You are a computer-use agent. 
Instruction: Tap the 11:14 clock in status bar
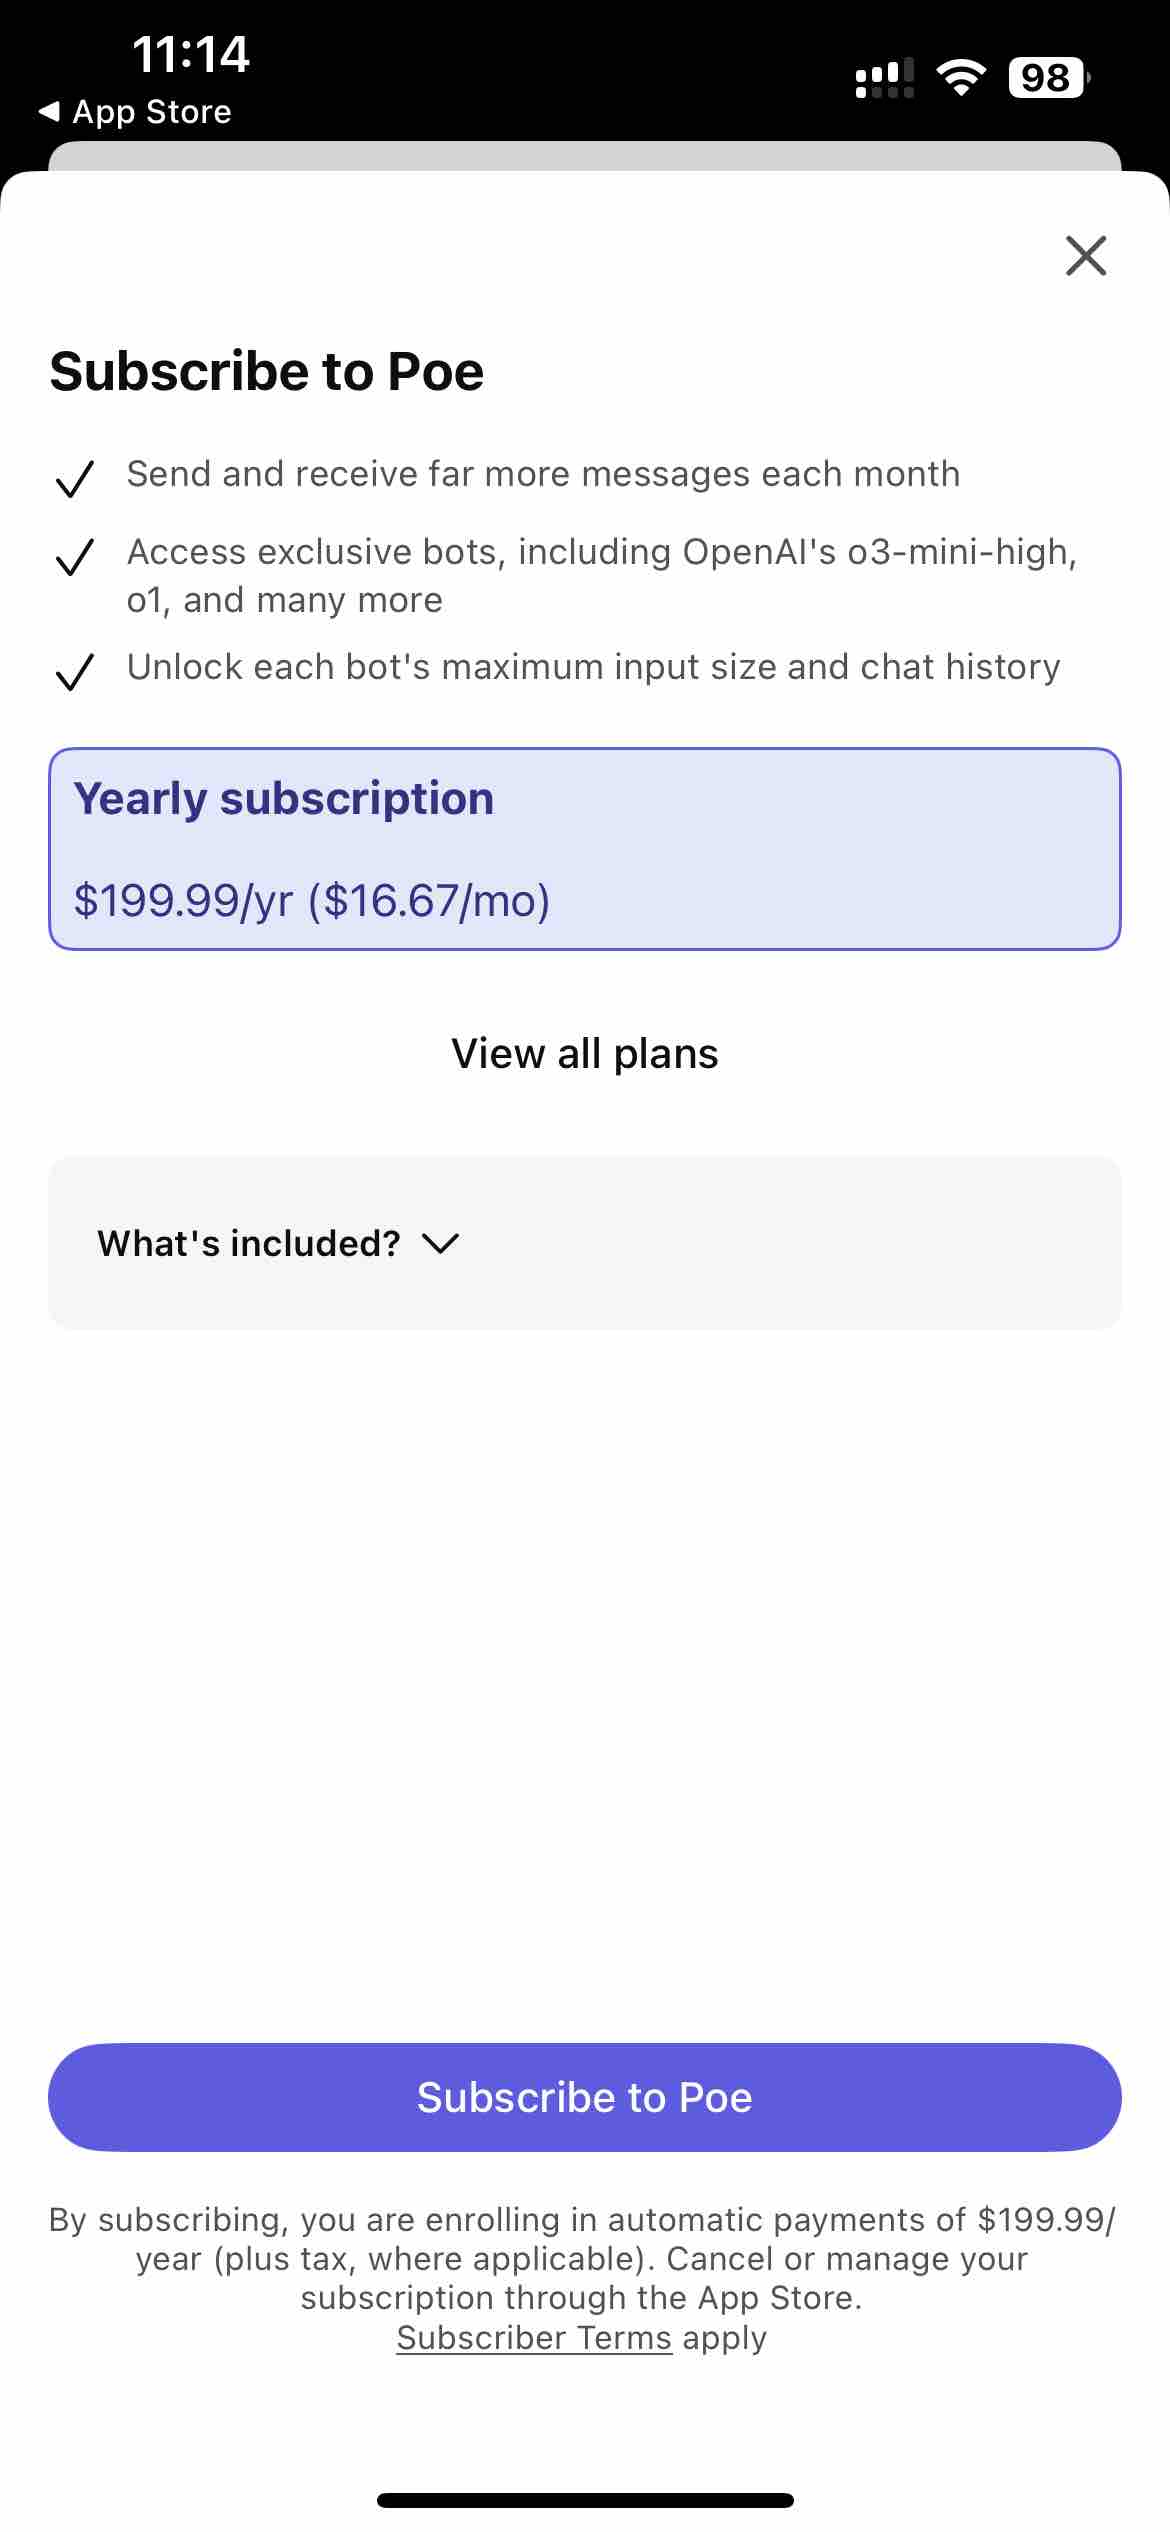[x=191, y=54]
